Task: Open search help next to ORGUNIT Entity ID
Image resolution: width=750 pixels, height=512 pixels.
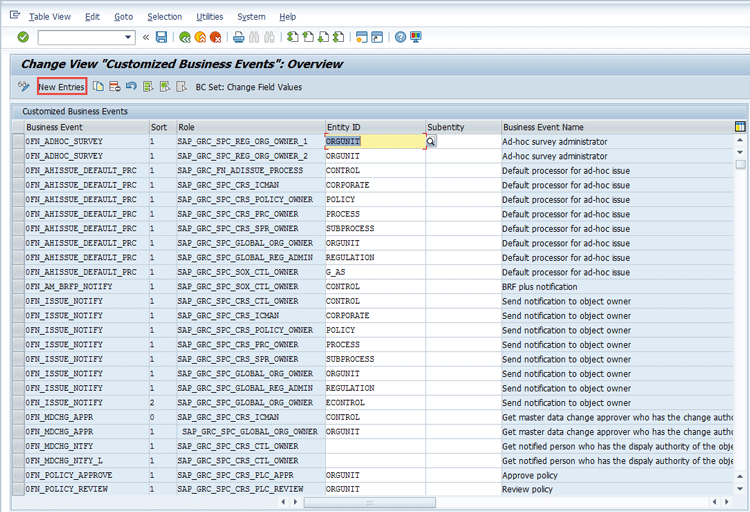Action: coord(432,142)
